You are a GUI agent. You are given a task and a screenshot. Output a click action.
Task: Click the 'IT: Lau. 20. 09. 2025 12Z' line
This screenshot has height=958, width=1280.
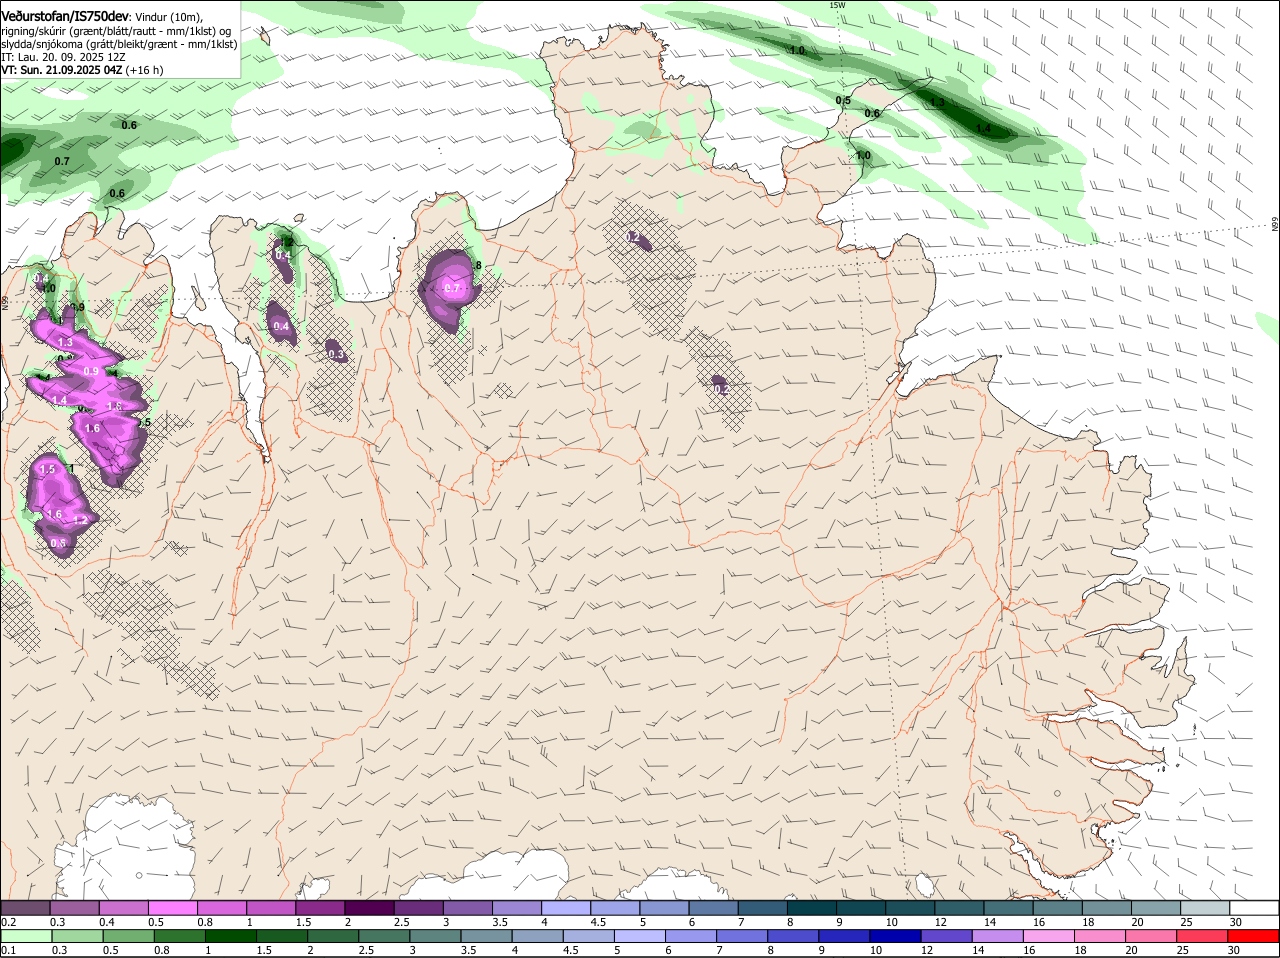coord(63,57)
